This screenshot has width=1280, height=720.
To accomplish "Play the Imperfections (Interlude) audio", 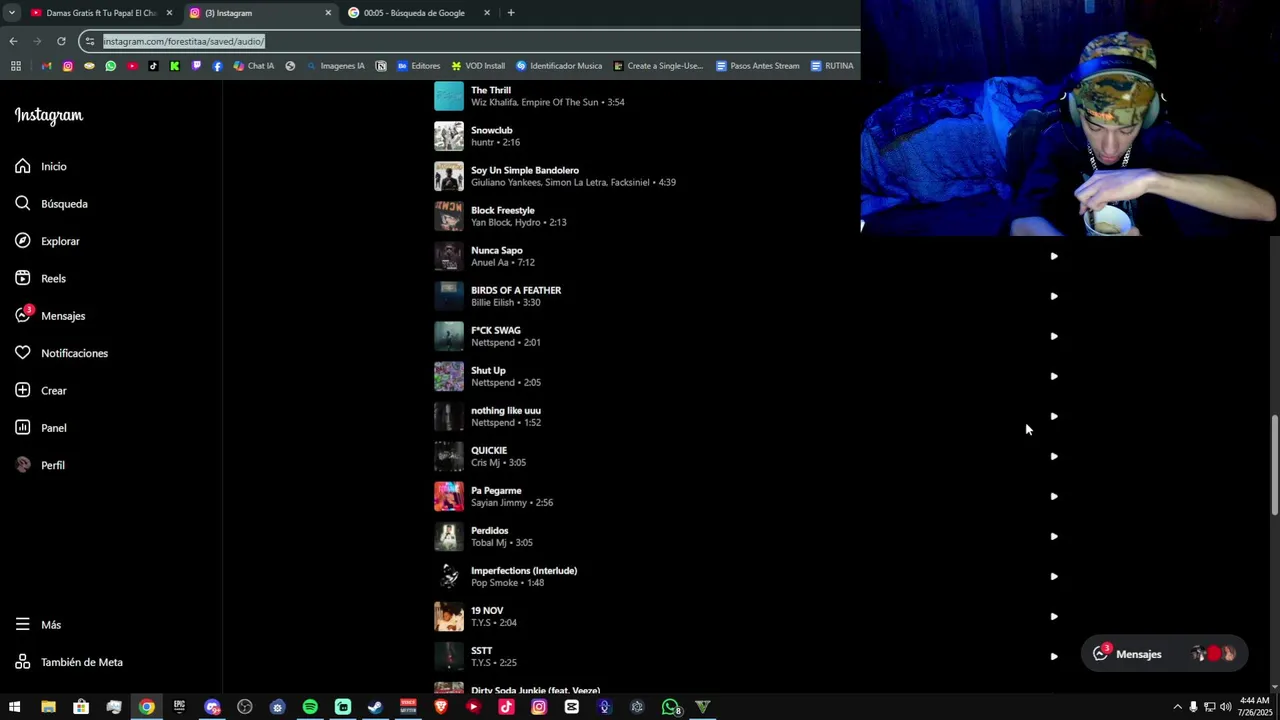I will tap(1054, 576).
